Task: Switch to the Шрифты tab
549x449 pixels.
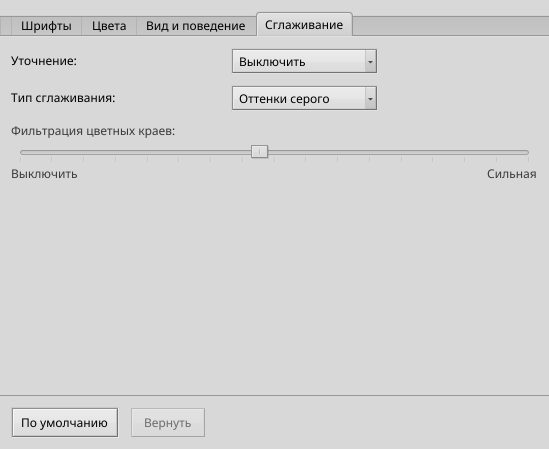Action: pyautogui.click(x=46, y=26)
